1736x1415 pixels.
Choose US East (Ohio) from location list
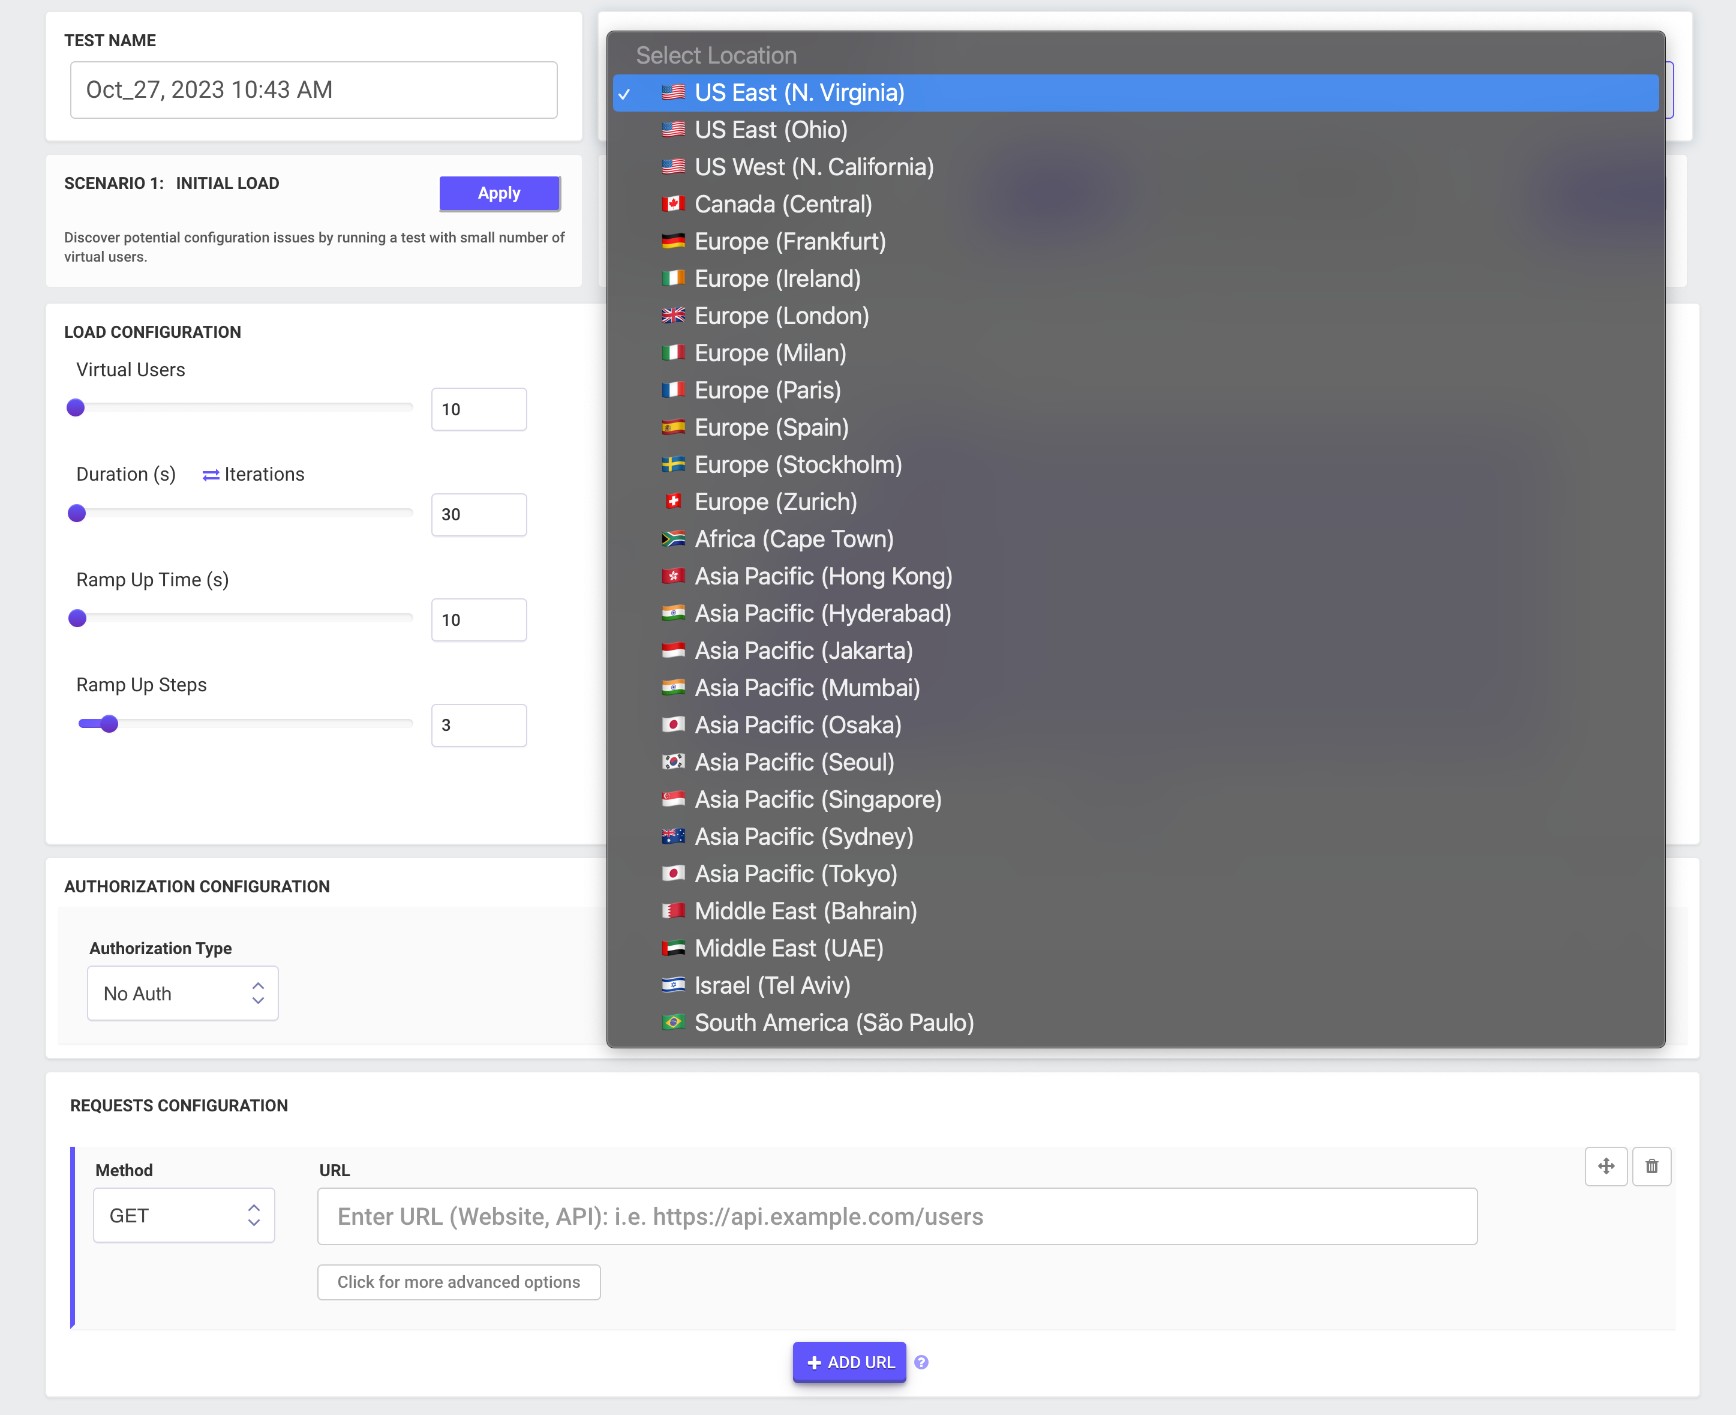pos(1135,130)
